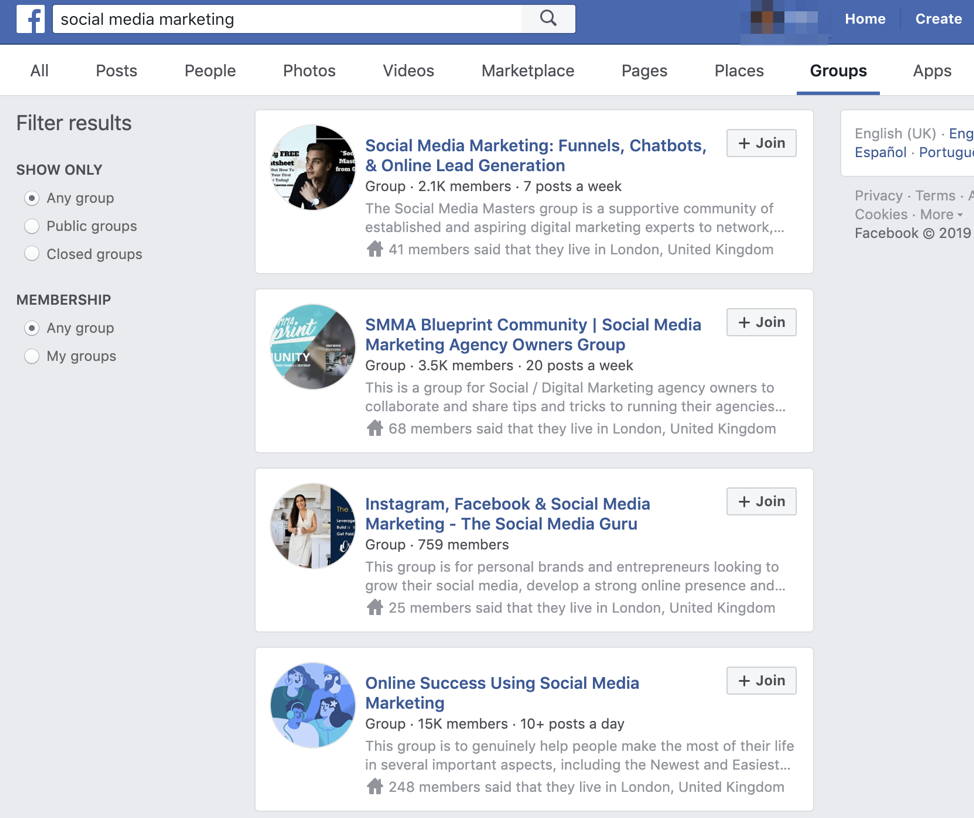The image size is (974, 818).
Task: Switch to the Photos tab
Action: point(309,71)
